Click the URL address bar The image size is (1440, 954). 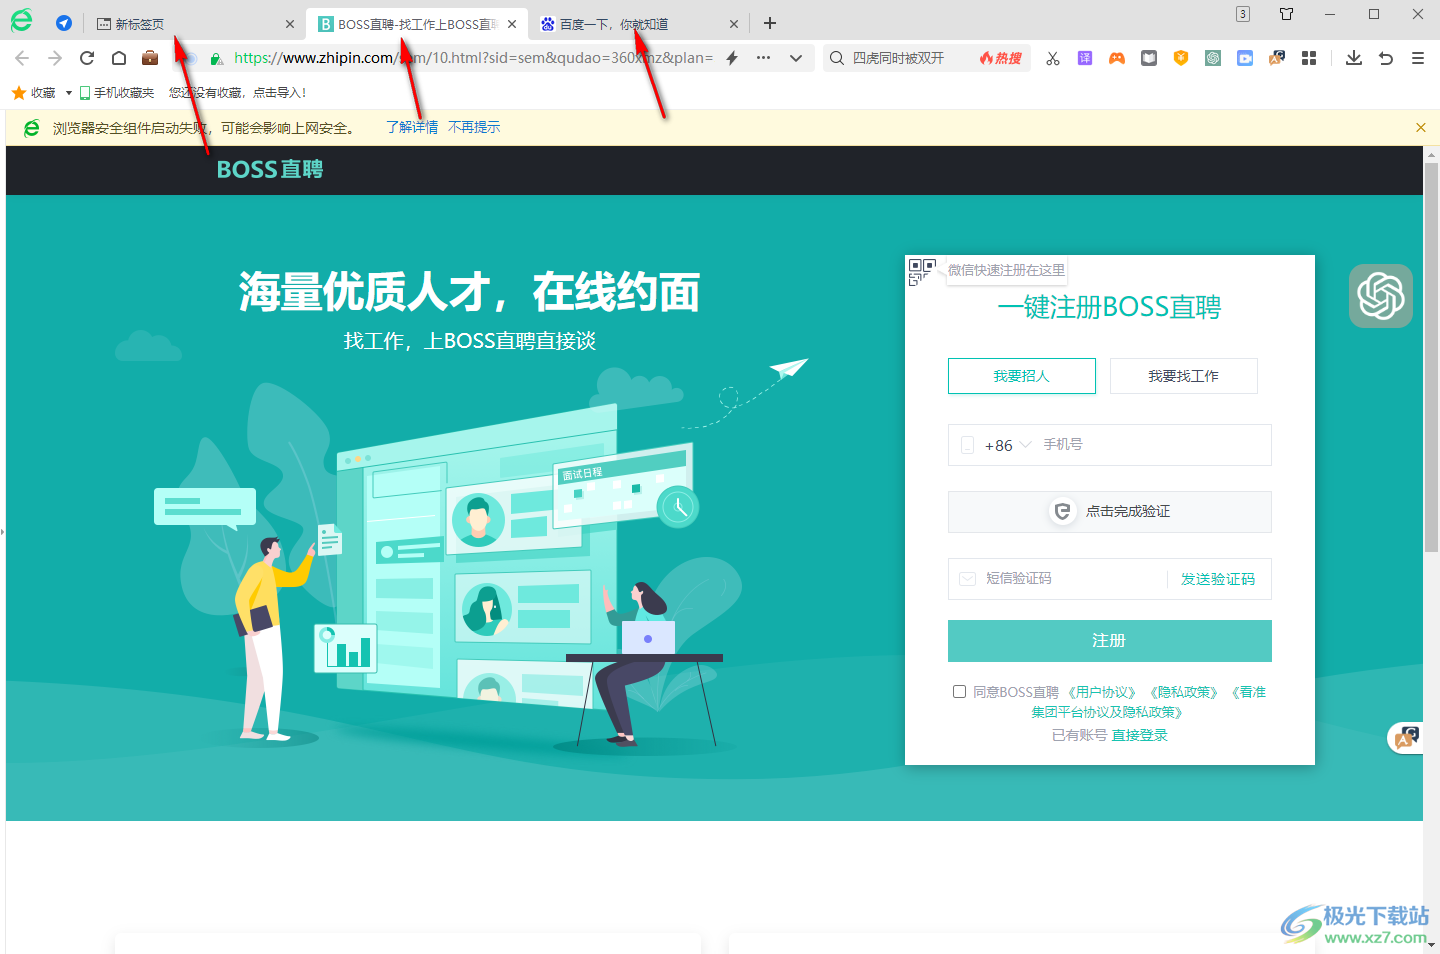click(x=474, y=58)
